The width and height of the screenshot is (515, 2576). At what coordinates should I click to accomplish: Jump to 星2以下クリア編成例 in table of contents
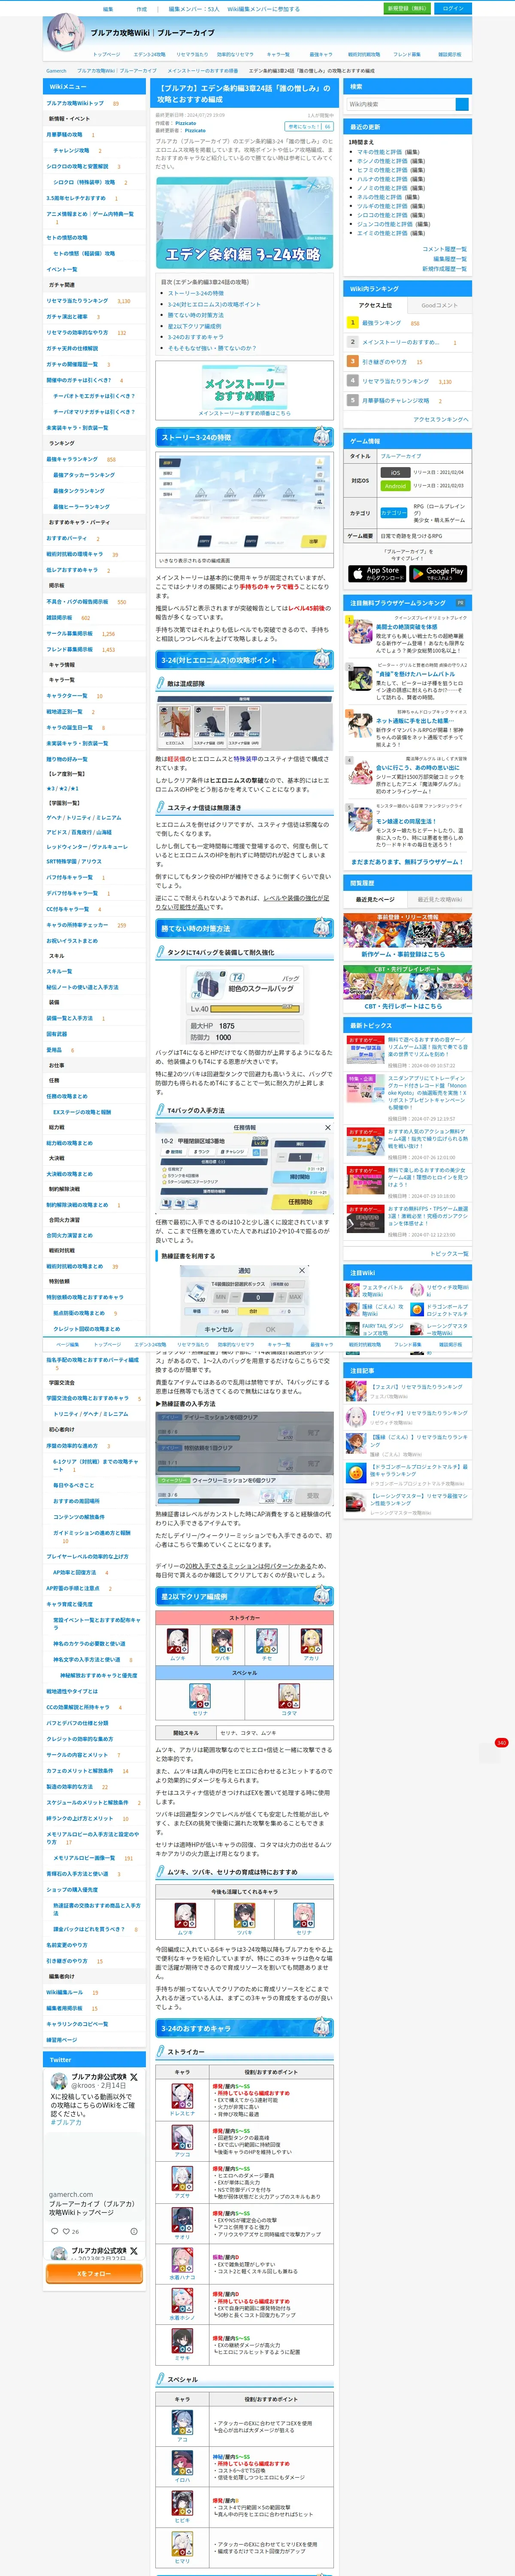point(194,326)
